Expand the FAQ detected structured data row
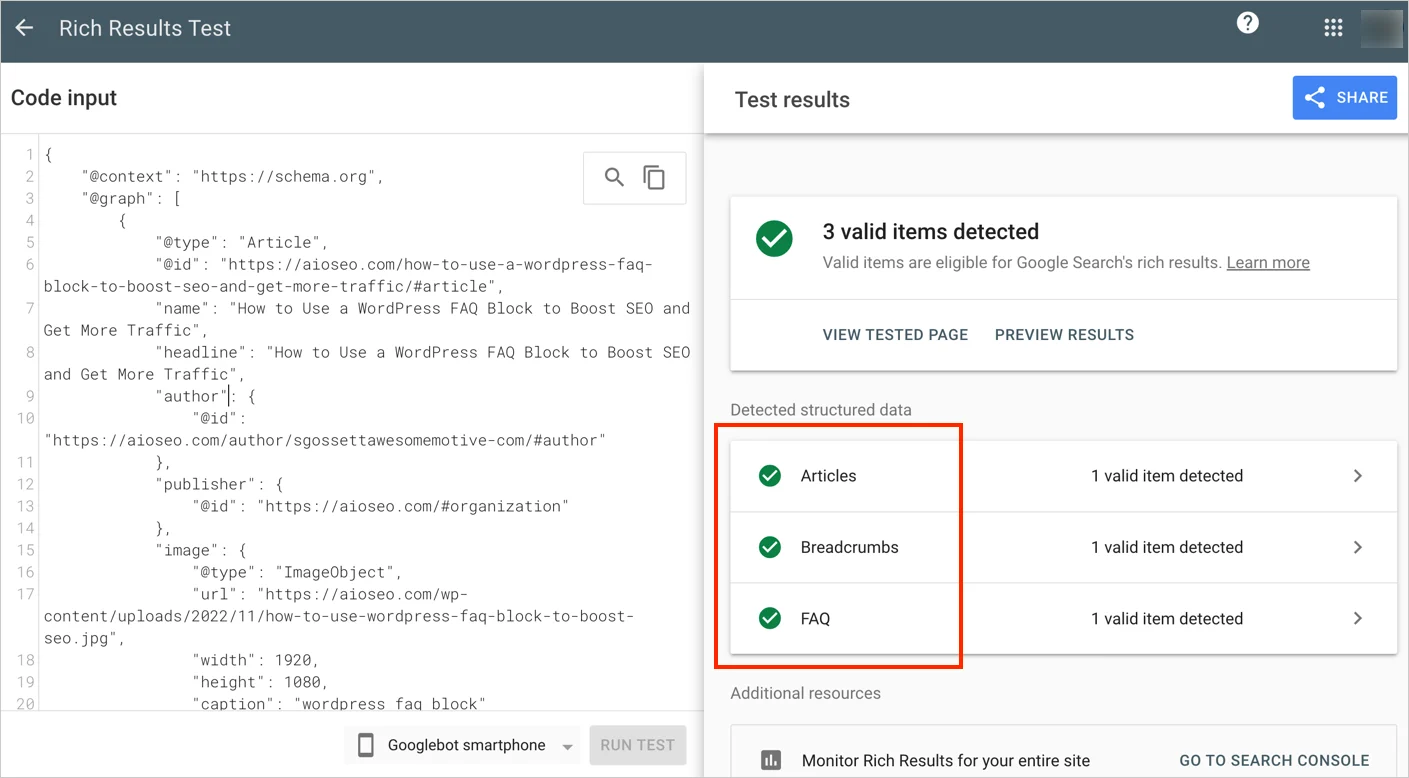1409x778 pixels. click(1357, 618)
